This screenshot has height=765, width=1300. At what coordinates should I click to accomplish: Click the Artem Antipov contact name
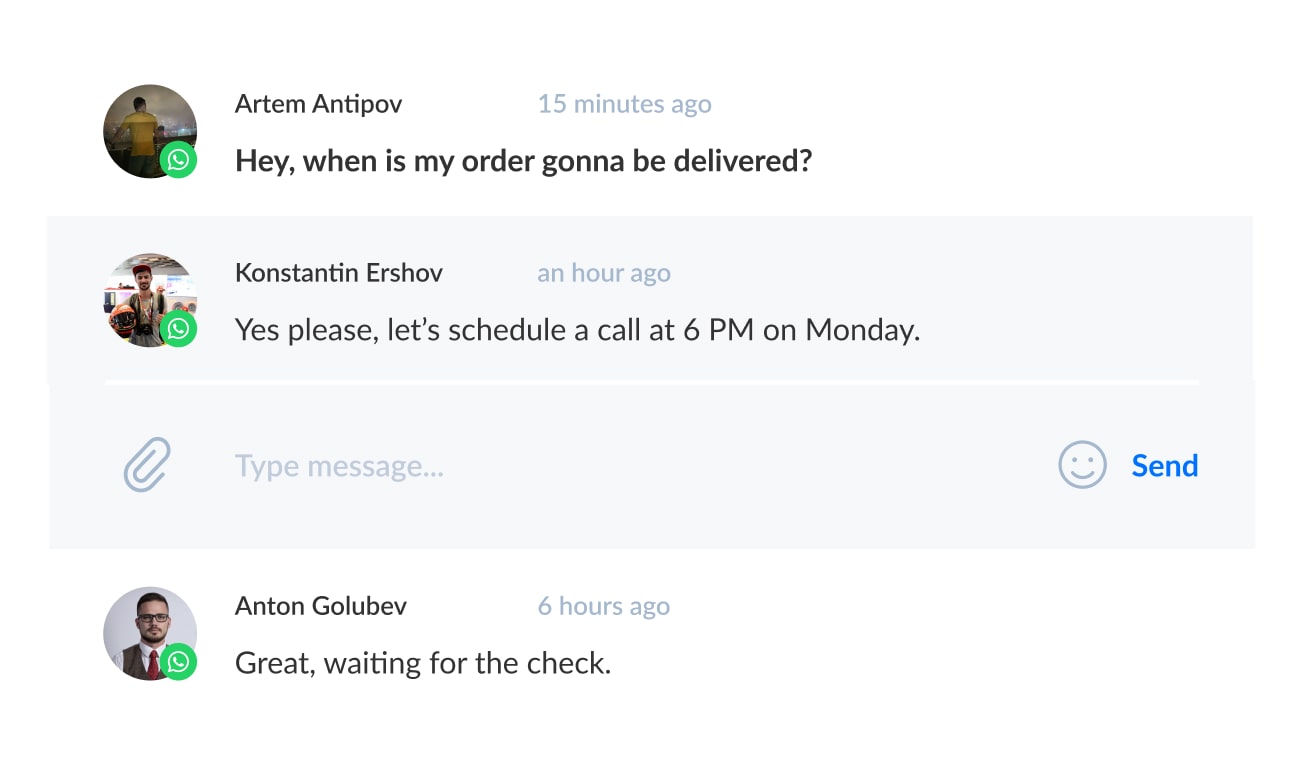318,104
